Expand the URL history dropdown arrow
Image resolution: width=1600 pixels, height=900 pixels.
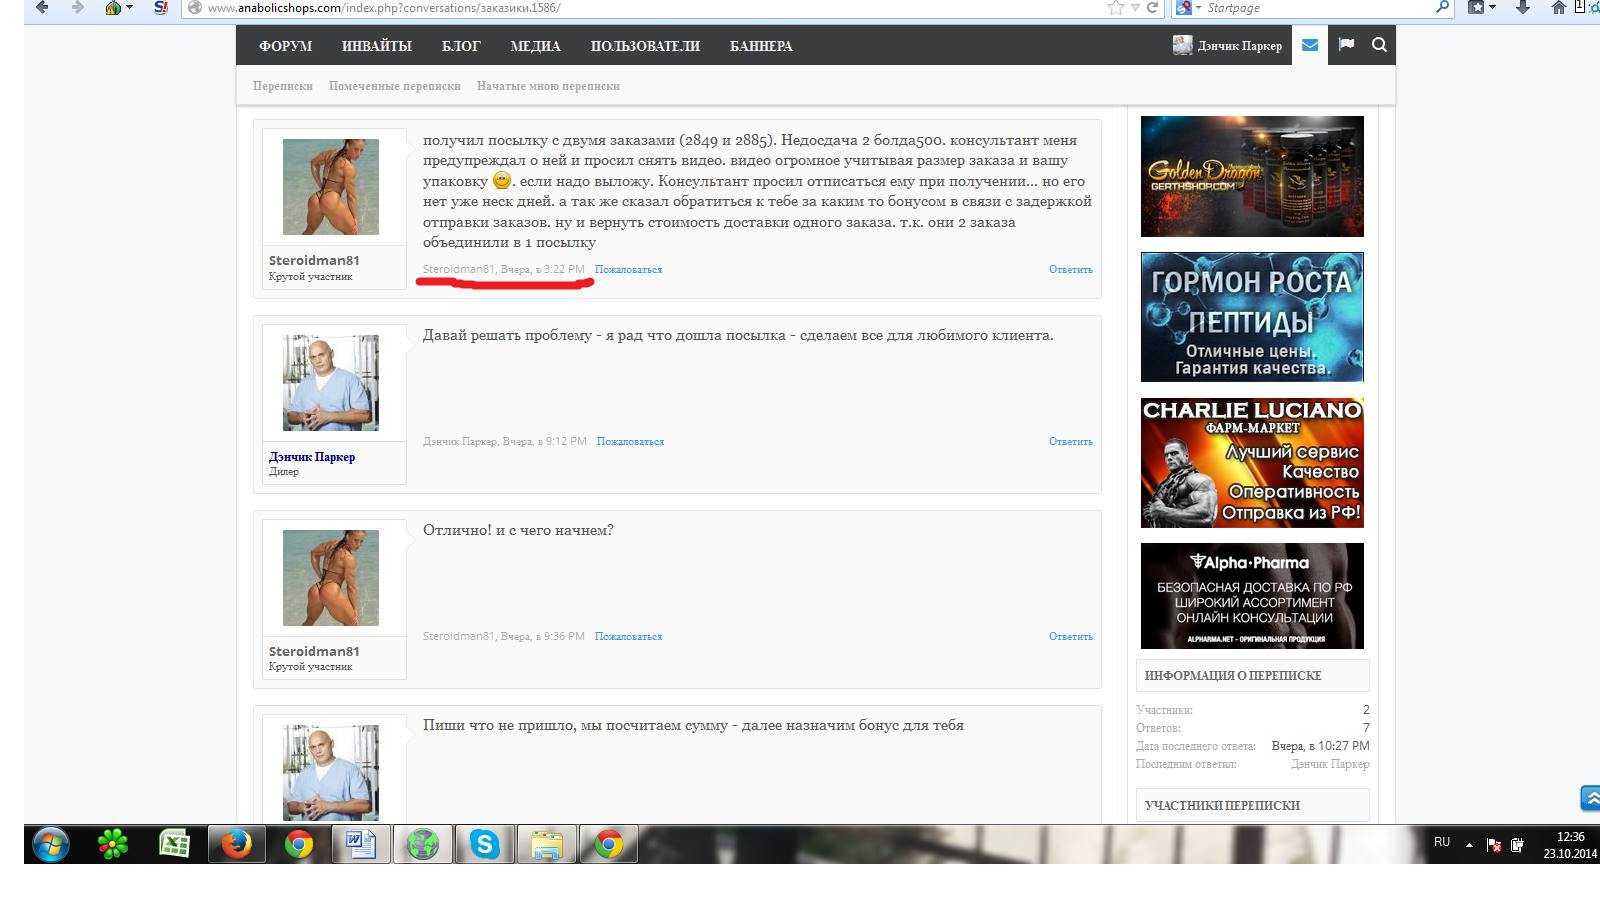(1135, 8)
